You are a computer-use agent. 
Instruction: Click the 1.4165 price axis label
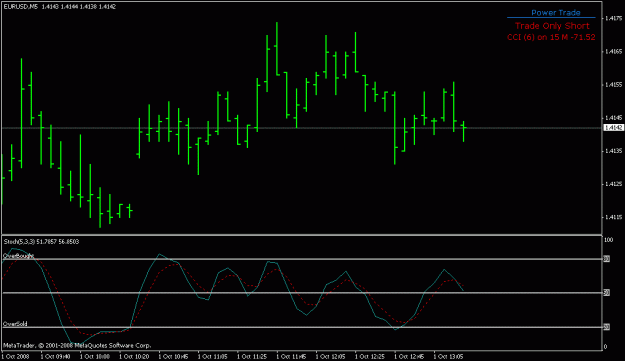tap(613, 51)
